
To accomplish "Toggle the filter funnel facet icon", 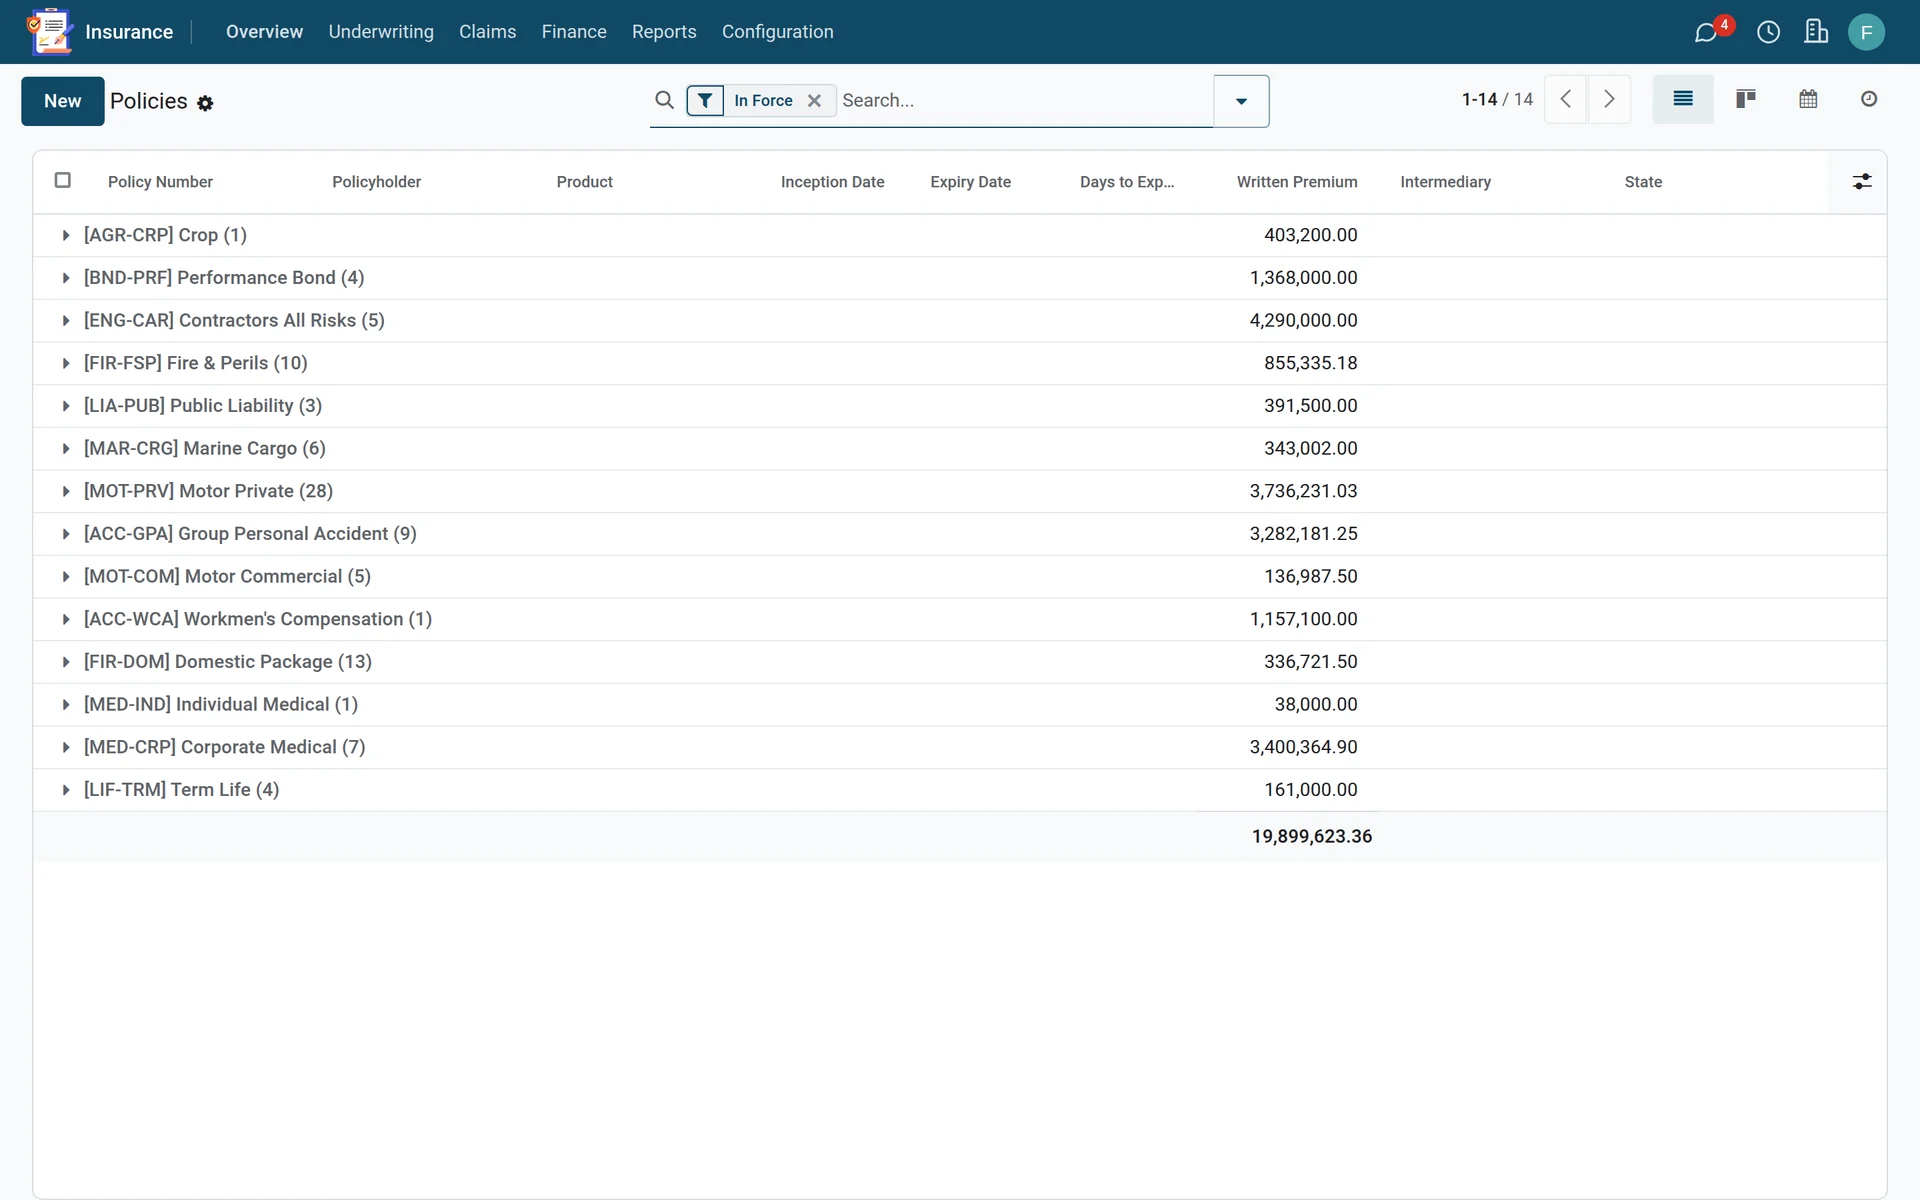I will pyautogui.click(x=705, y=100).
